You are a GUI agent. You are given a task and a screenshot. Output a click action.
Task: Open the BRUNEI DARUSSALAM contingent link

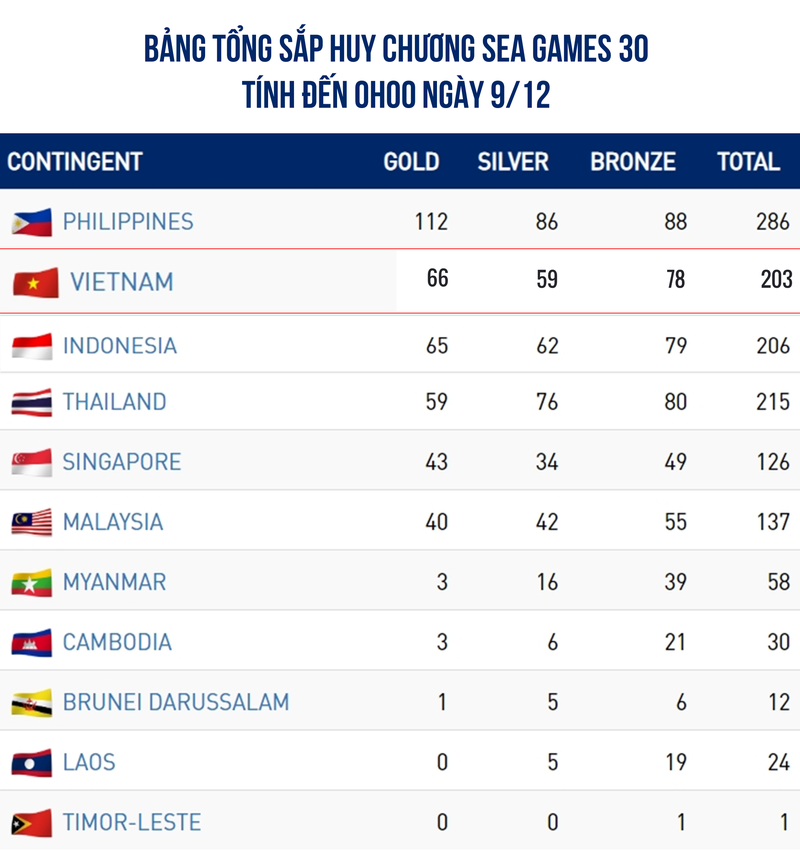[176, 702]
